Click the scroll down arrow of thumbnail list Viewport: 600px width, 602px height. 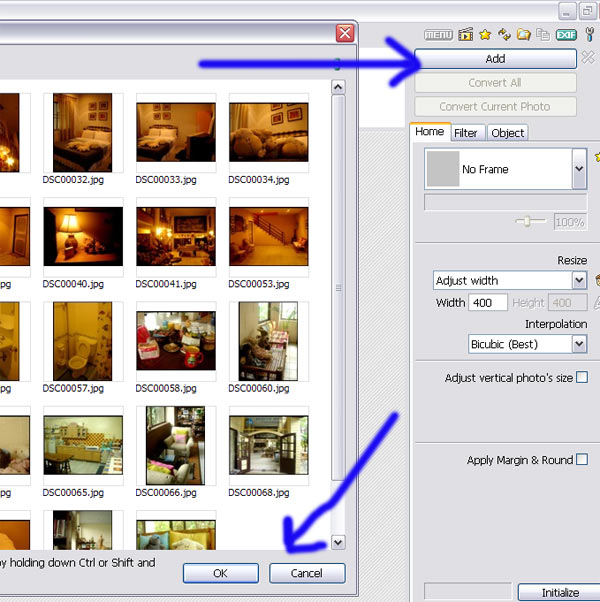338,542
